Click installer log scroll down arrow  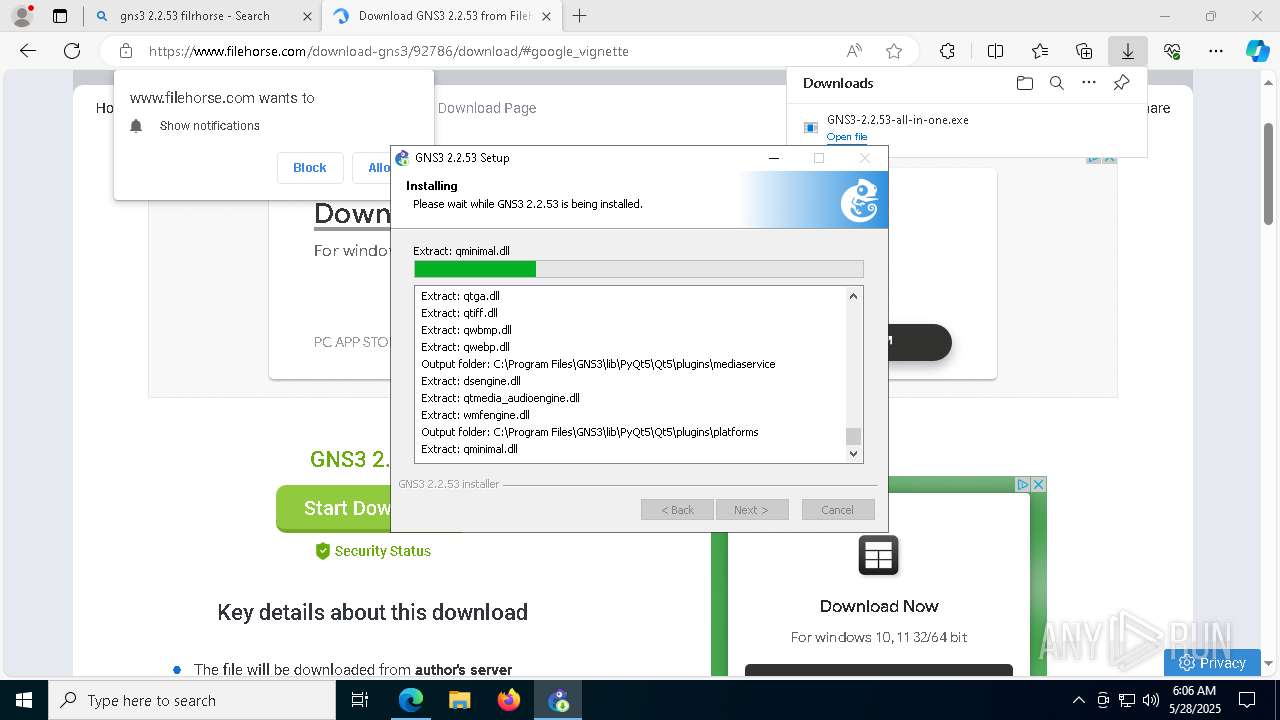click(853, 453)
